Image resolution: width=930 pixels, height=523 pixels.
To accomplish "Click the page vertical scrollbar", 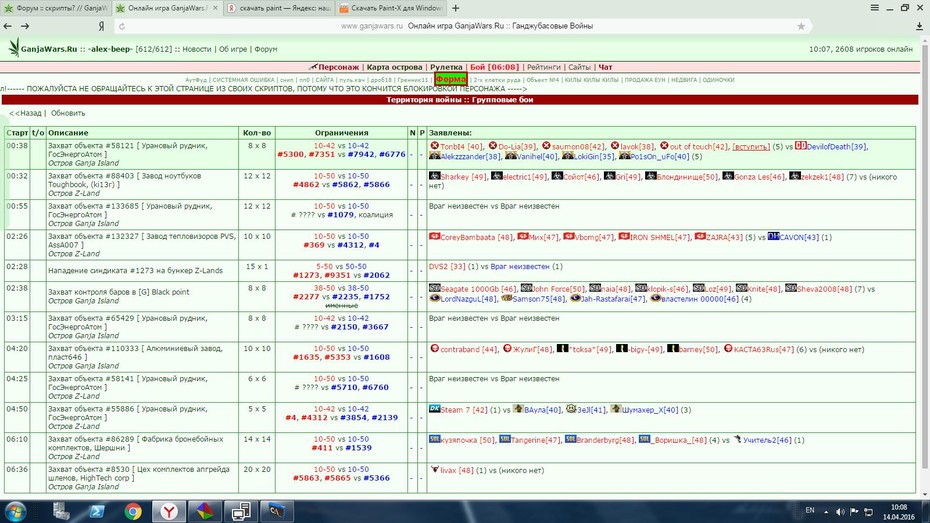I will (x=925, y=267).
